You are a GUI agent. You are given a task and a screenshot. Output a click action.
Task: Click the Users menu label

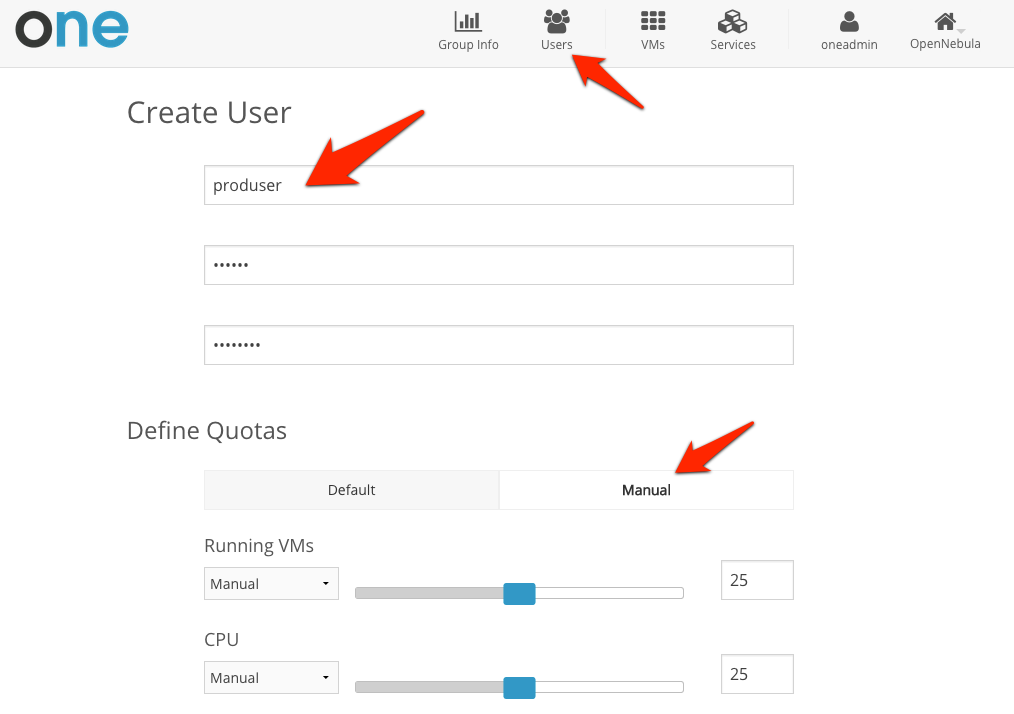point(556,45)
